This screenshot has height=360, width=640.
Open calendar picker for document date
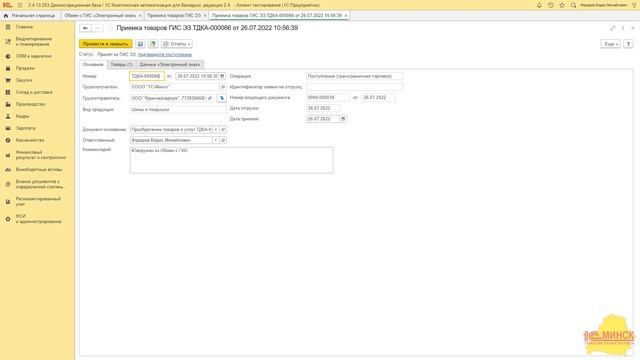(x=222, y=76)
